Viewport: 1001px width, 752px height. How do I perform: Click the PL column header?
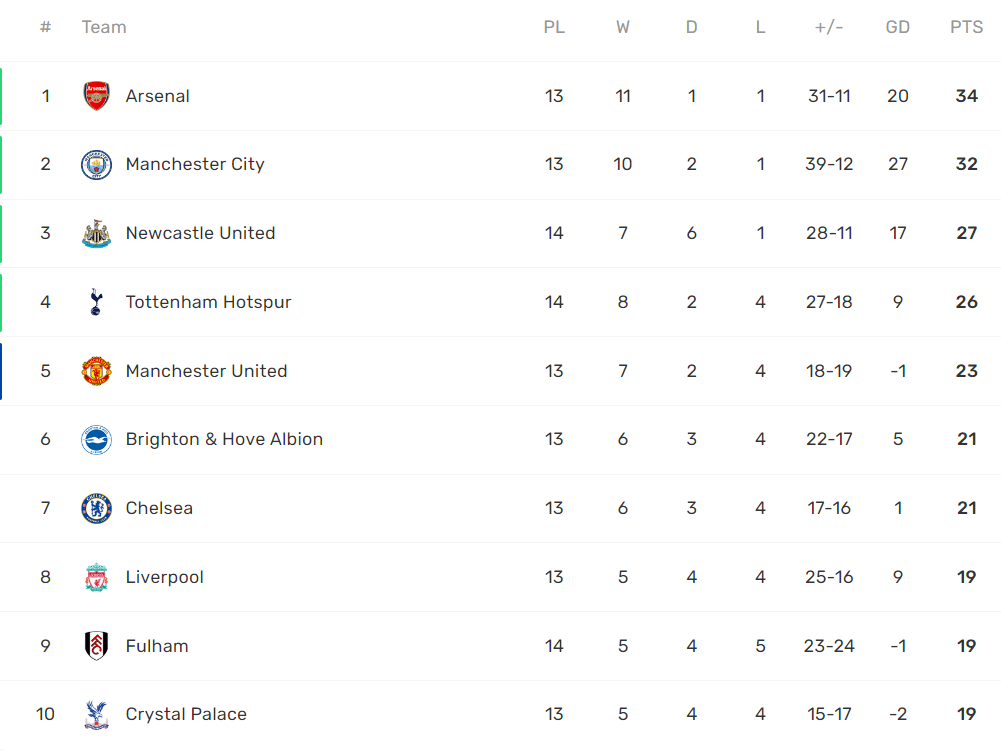click(x=554, y=27)
